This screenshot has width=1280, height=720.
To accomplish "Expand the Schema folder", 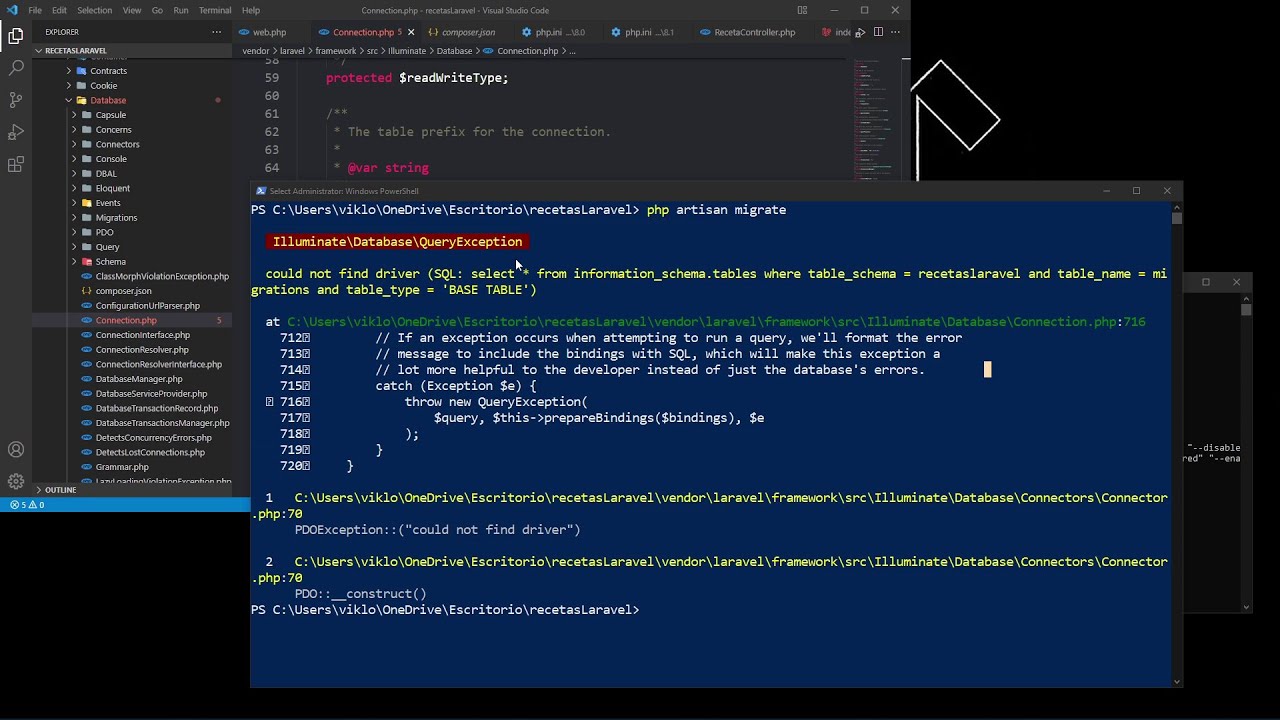I will coord(110,262).
